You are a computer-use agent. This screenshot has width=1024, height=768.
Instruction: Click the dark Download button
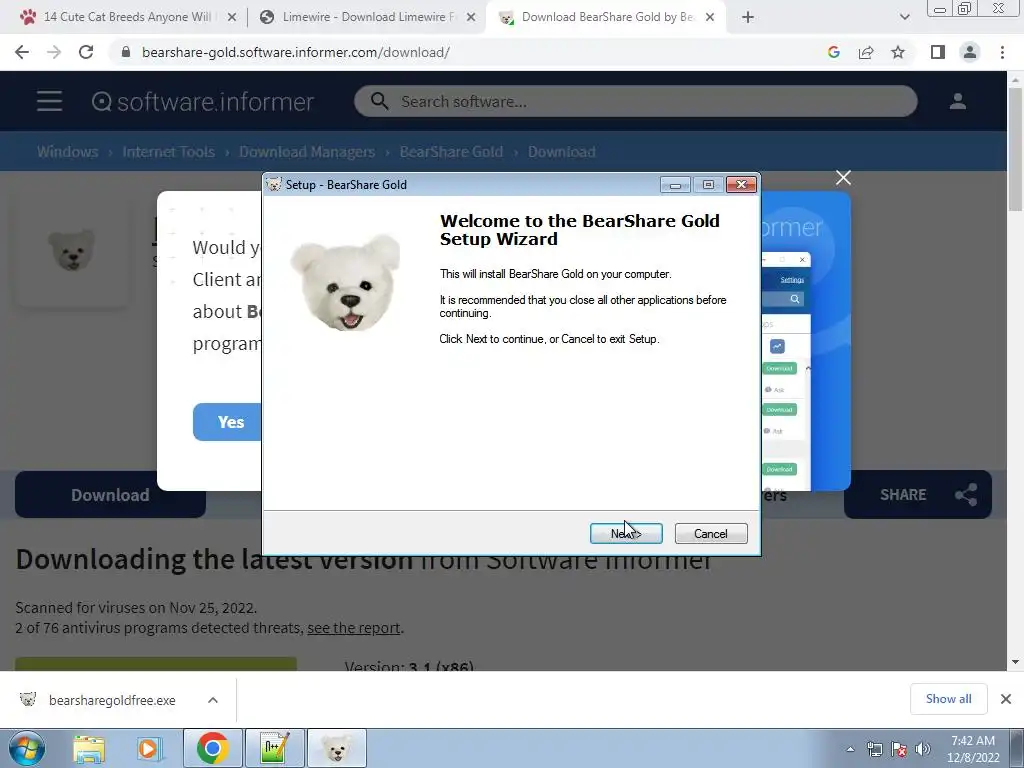110,495
